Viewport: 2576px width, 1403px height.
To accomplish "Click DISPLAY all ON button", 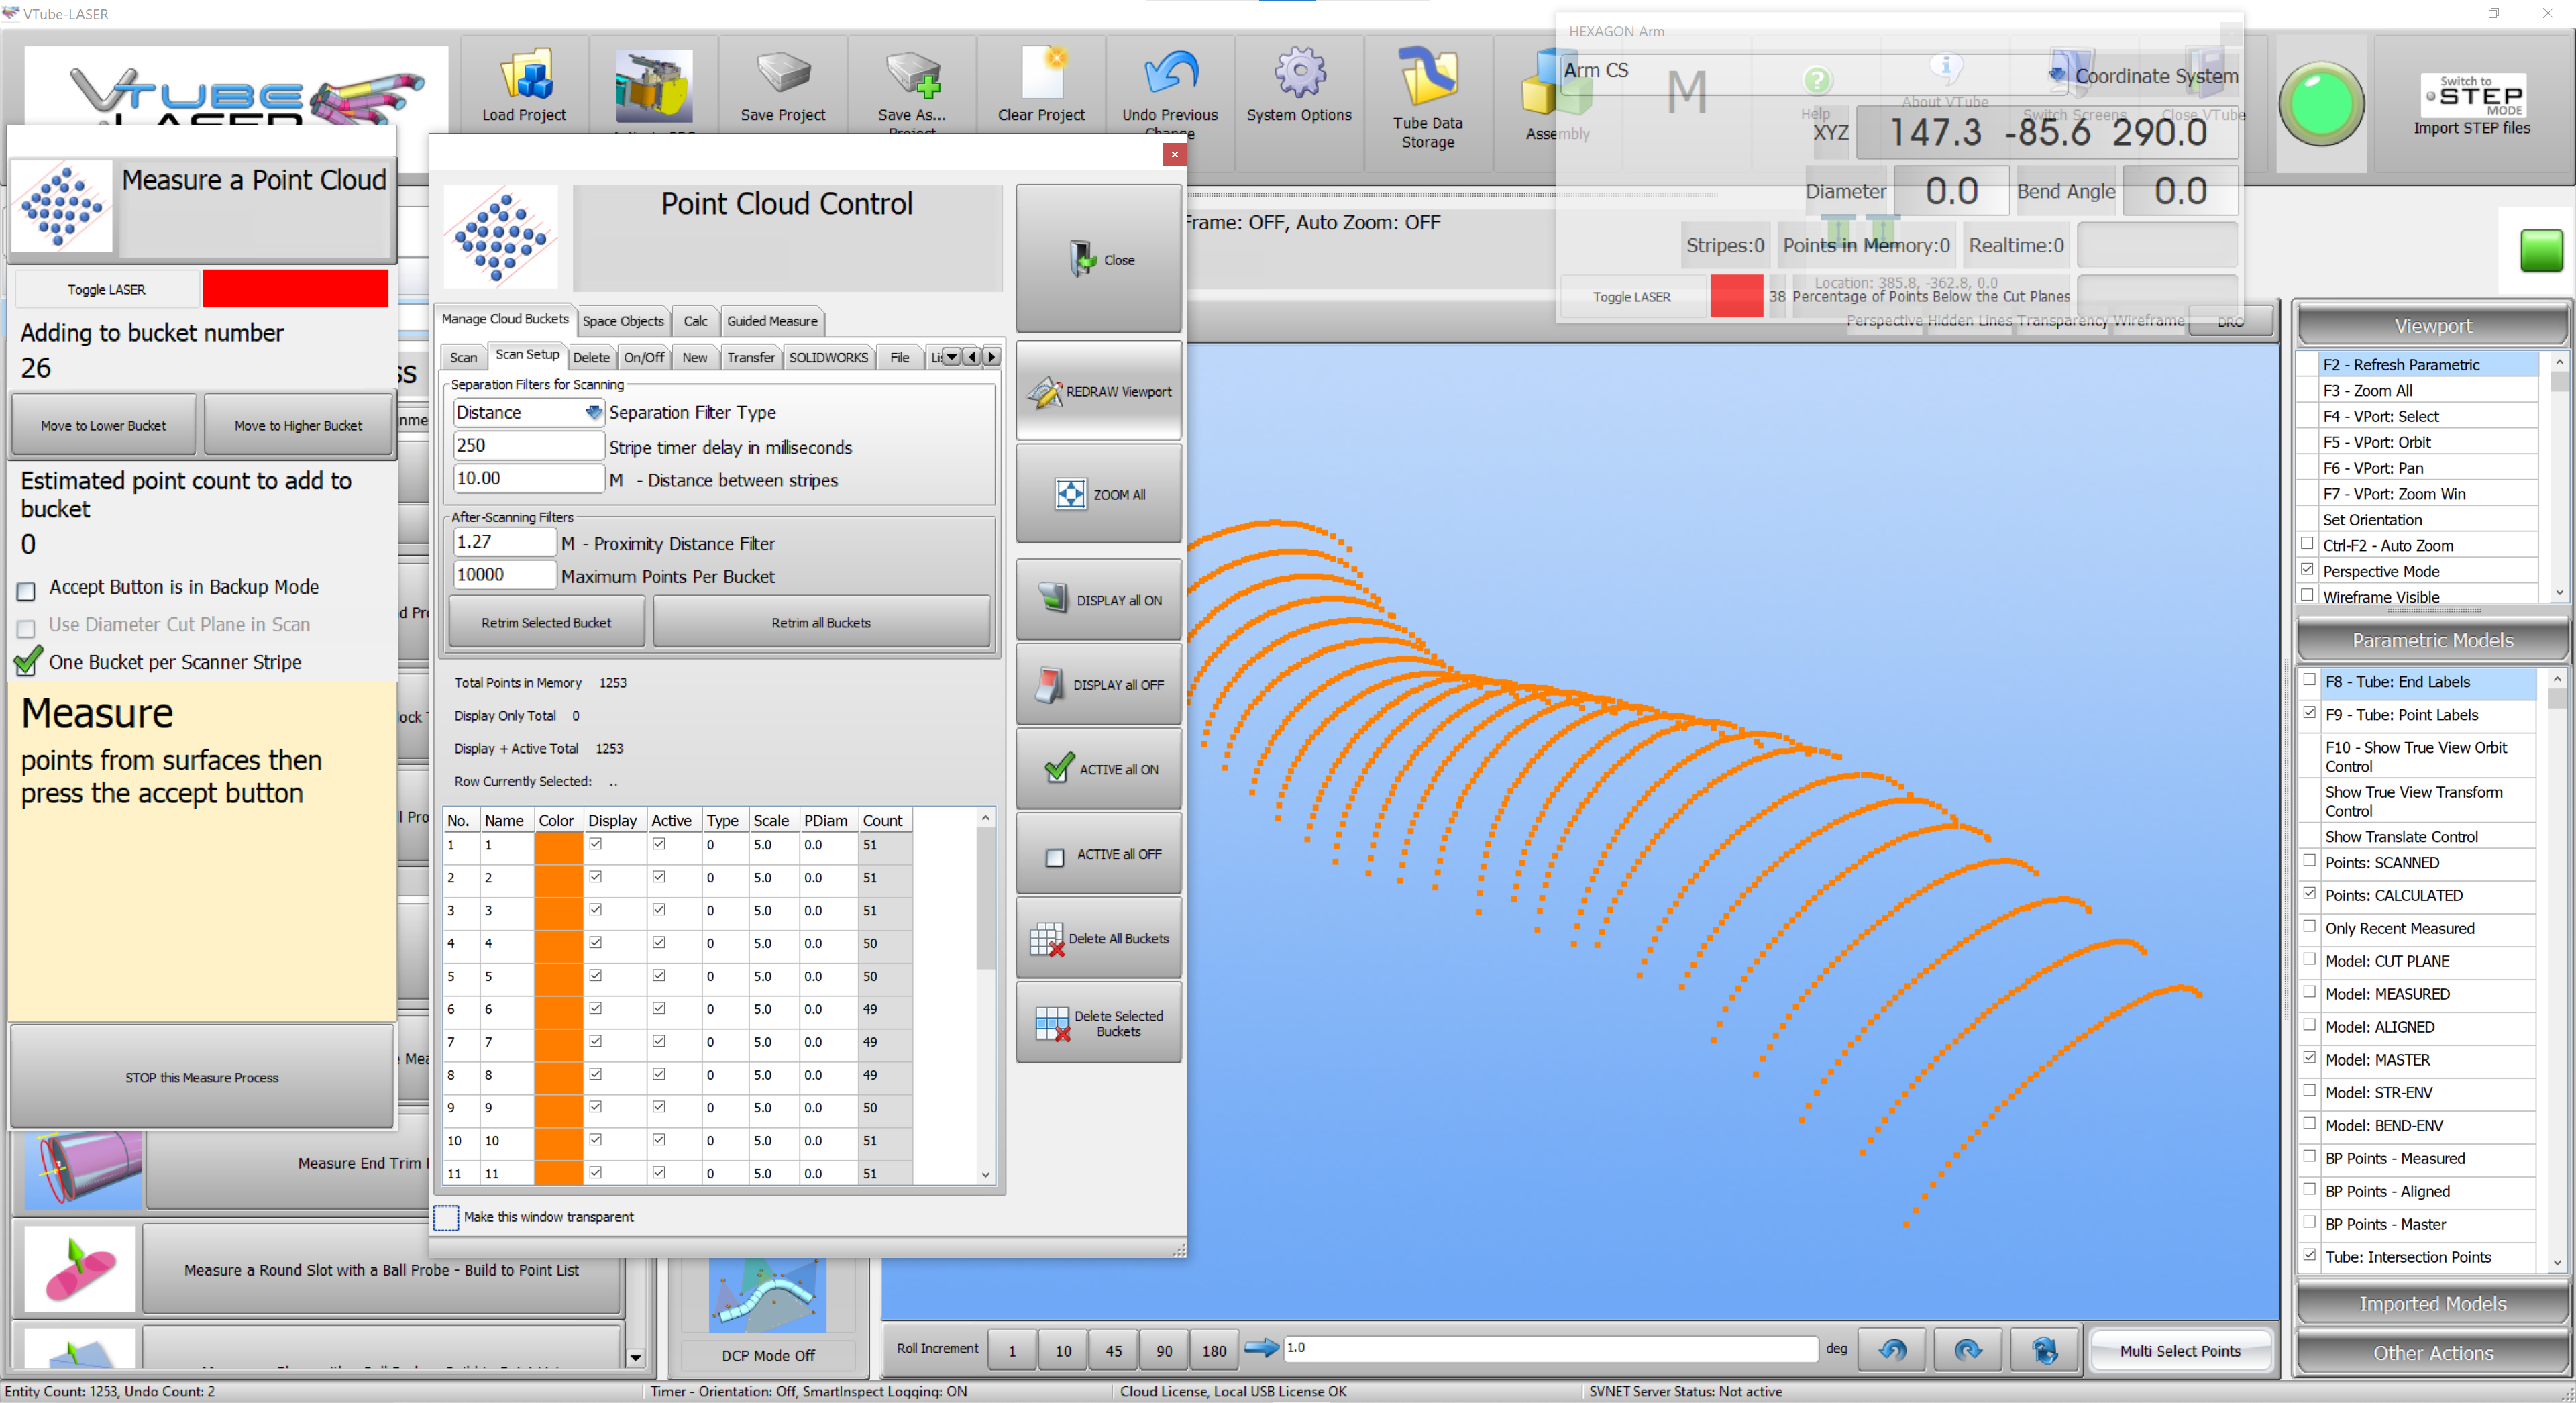I will pos(1099,600).
